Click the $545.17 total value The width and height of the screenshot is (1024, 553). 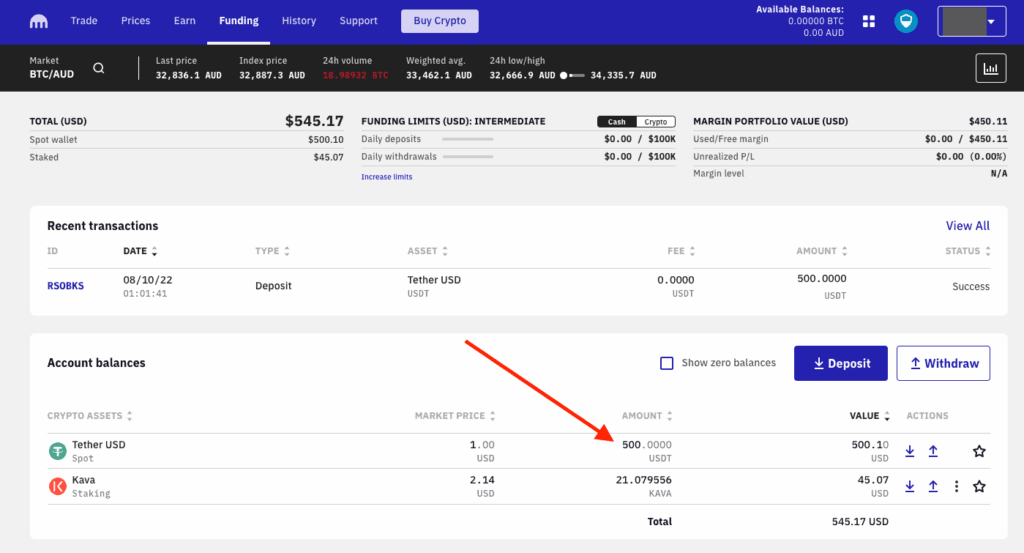pyautogui.click(x=314, y=121)
